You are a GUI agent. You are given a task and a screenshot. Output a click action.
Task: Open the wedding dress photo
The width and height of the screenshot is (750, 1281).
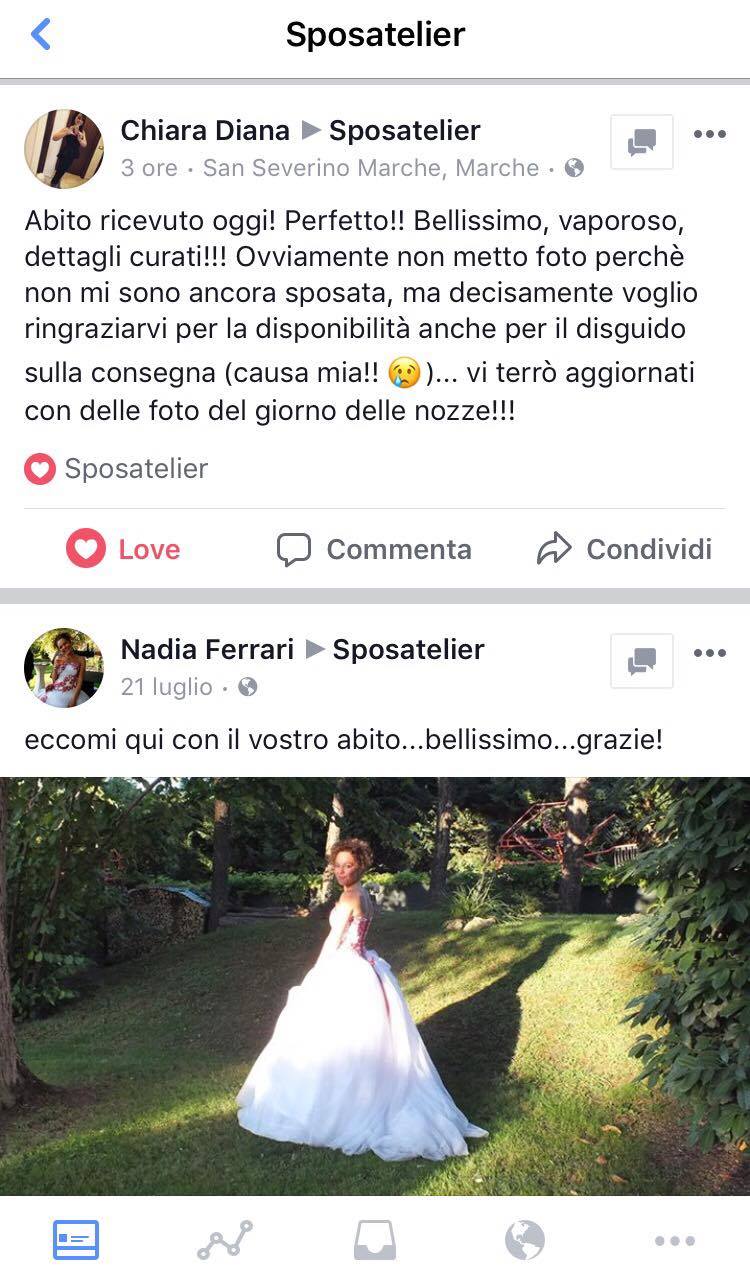coord(375,986)
